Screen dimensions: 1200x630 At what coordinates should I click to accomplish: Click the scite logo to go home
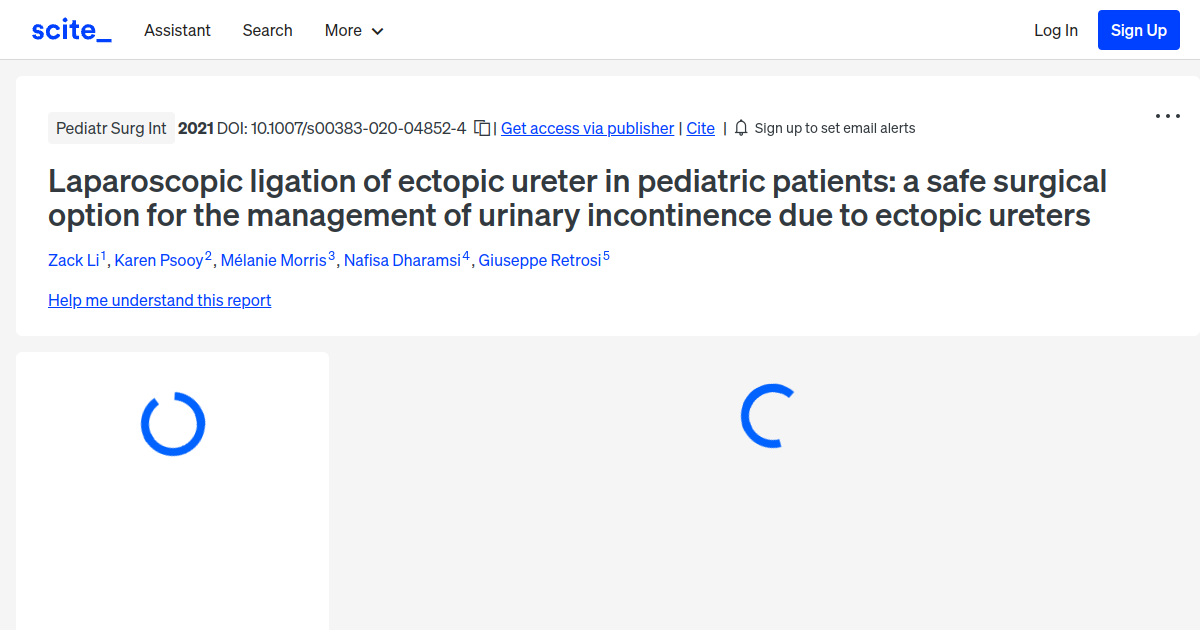click(71, 29)
